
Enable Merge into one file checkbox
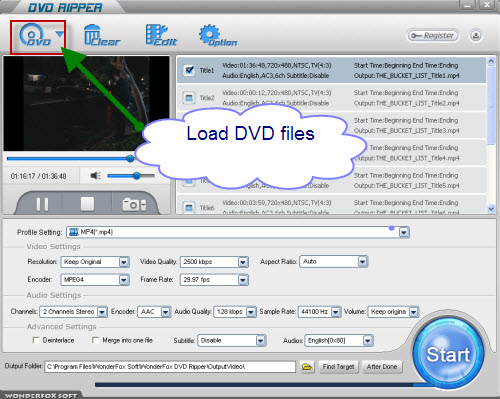95,340
